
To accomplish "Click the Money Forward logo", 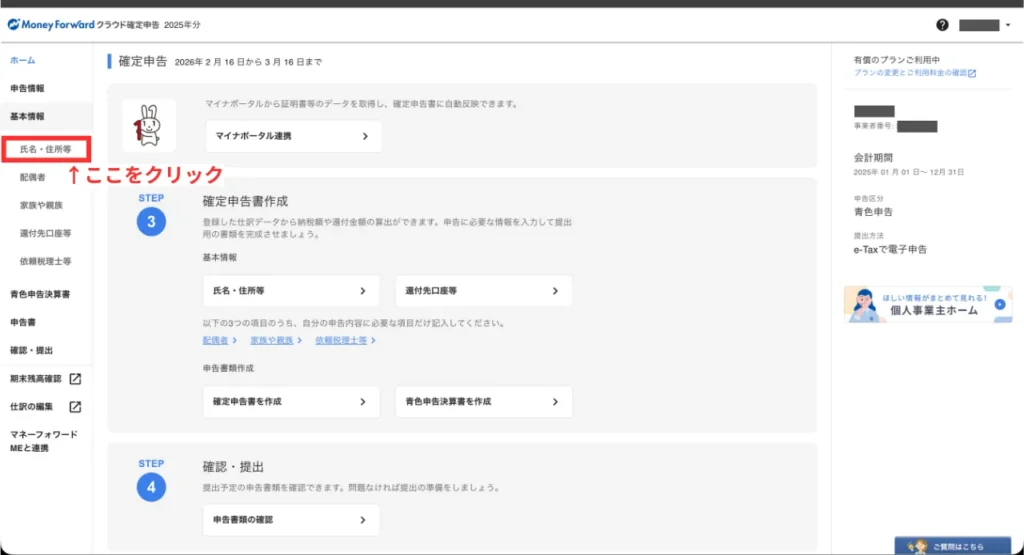I will point(51,25).
